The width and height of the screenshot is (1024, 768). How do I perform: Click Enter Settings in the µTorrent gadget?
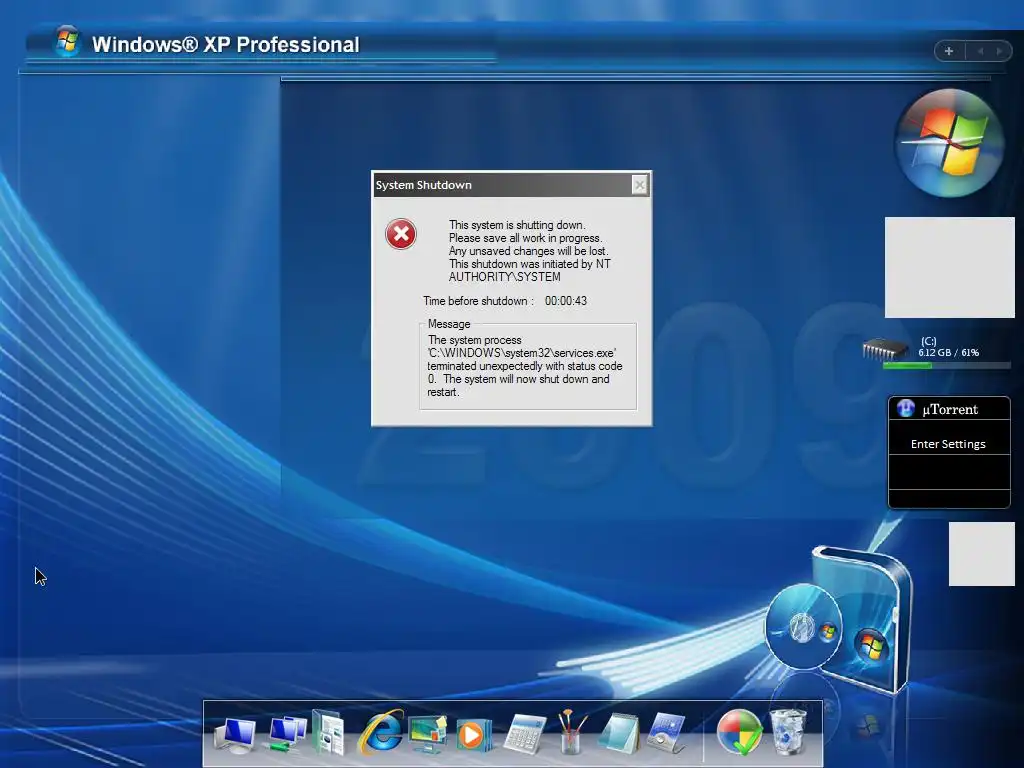coord(948,444)
